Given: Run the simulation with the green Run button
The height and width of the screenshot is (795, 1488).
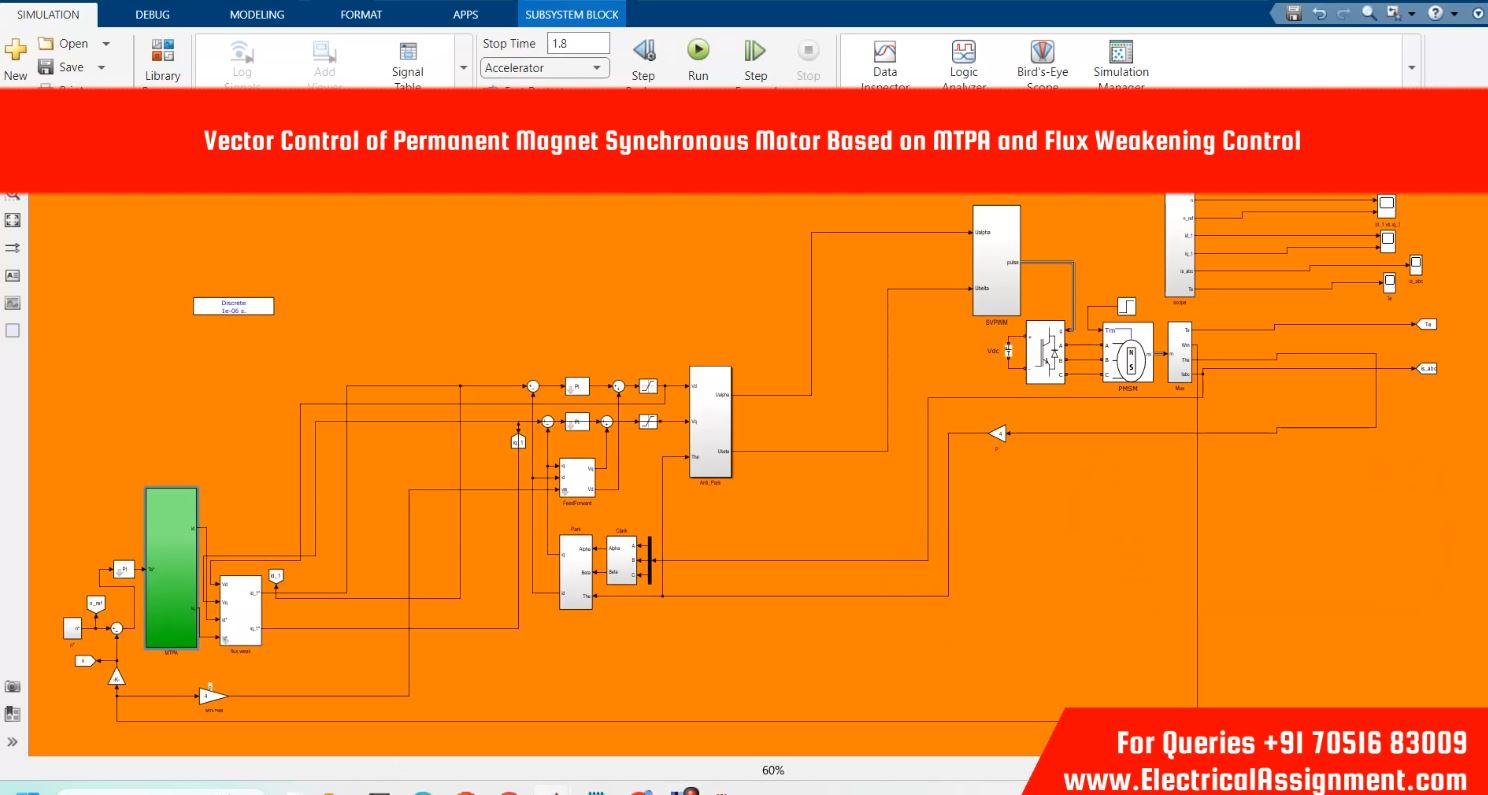Looking at the screenshot, I should 698,51.
